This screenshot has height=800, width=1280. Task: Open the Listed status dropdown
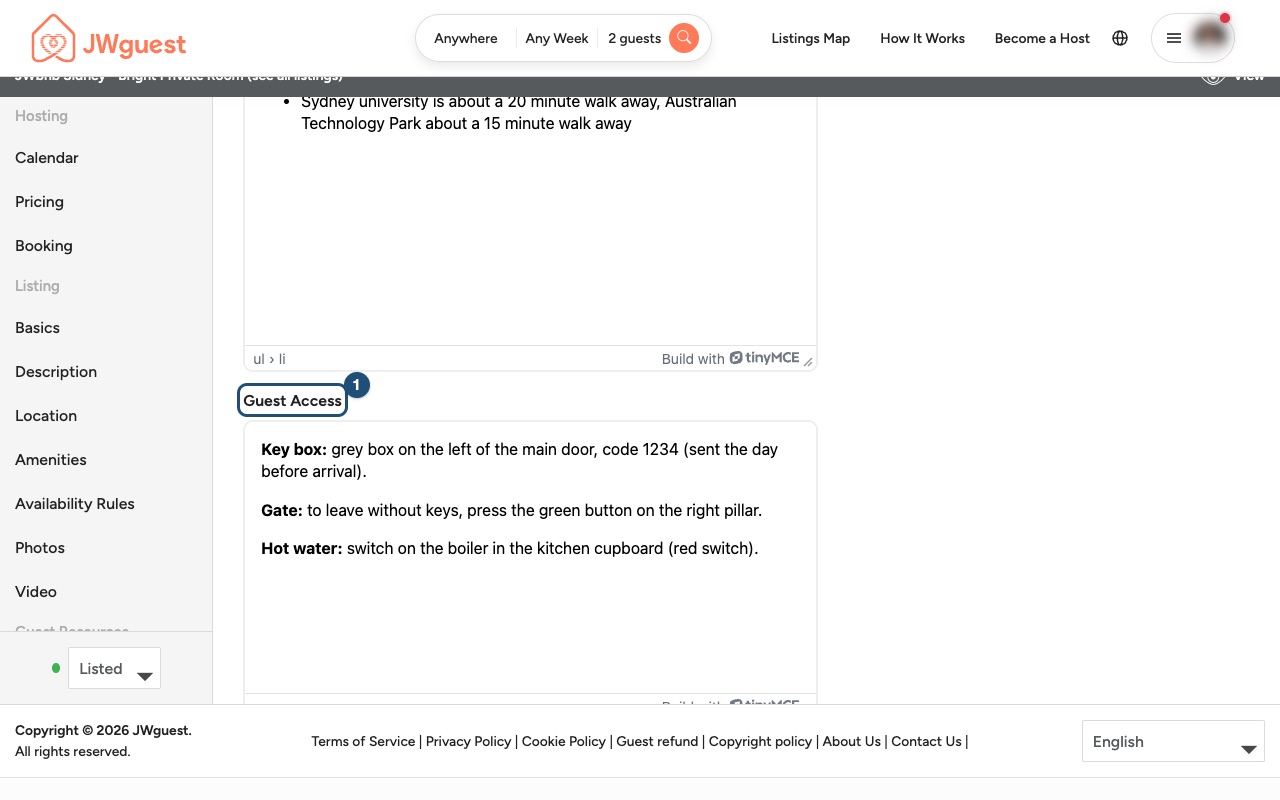(x=114, y=669)
